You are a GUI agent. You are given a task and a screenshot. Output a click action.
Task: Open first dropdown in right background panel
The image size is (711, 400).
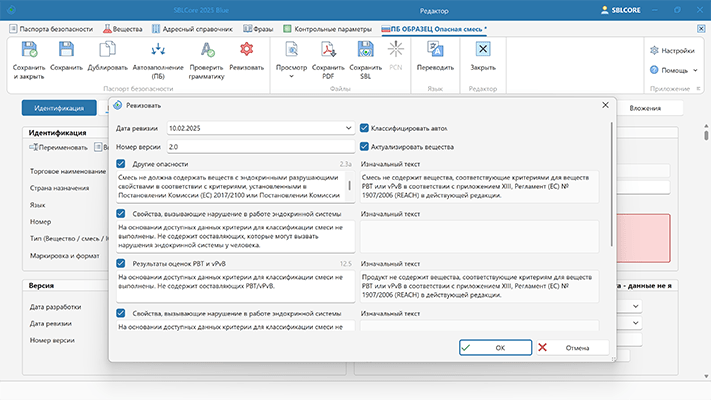point(636,306)
